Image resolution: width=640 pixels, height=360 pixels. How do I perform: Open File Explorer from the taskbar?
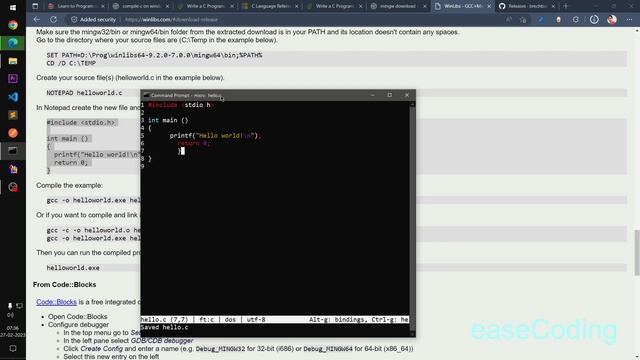(x=13, y=61)
